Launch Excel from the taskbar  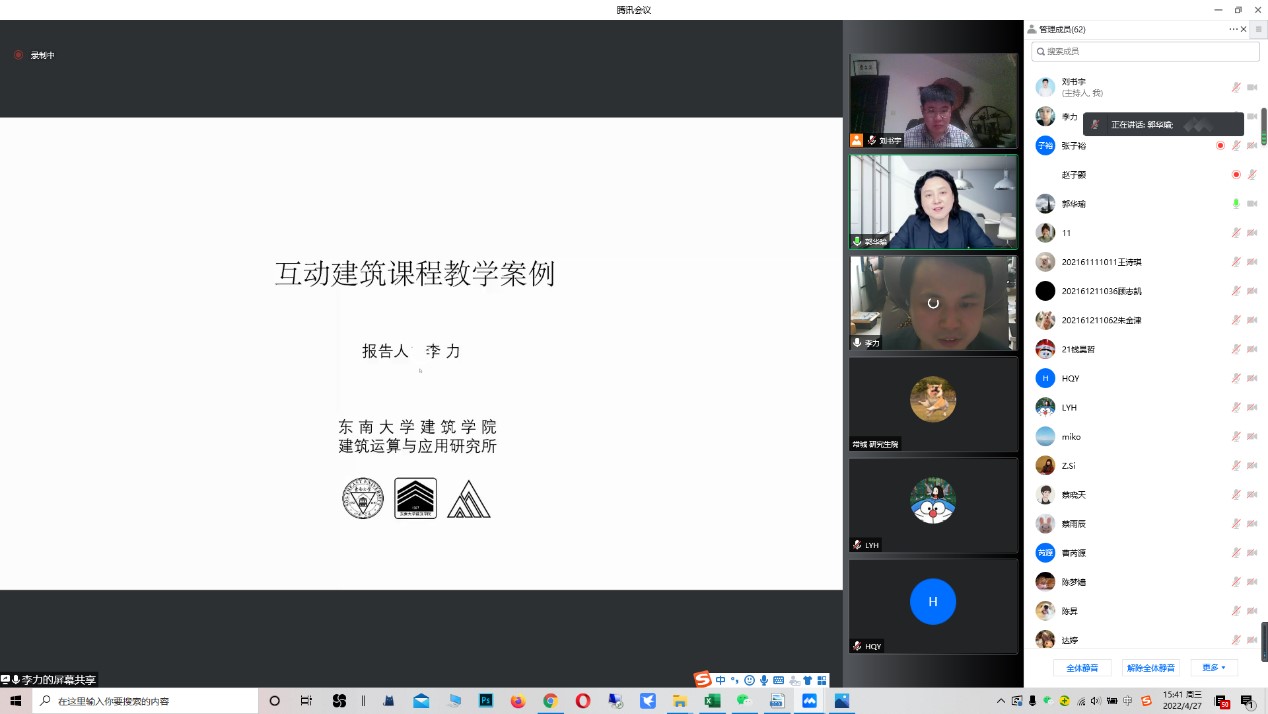[712, 701]
